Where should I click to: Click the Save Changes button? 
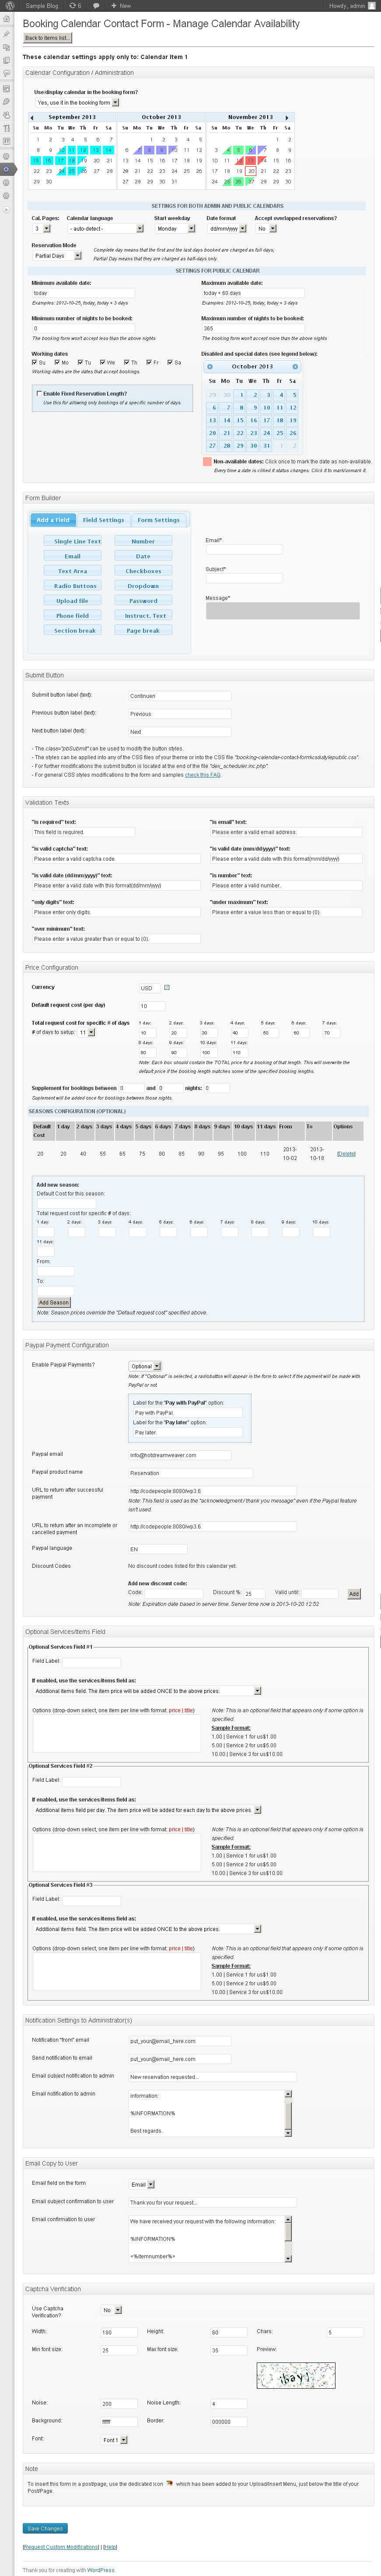coord(45,2528)
